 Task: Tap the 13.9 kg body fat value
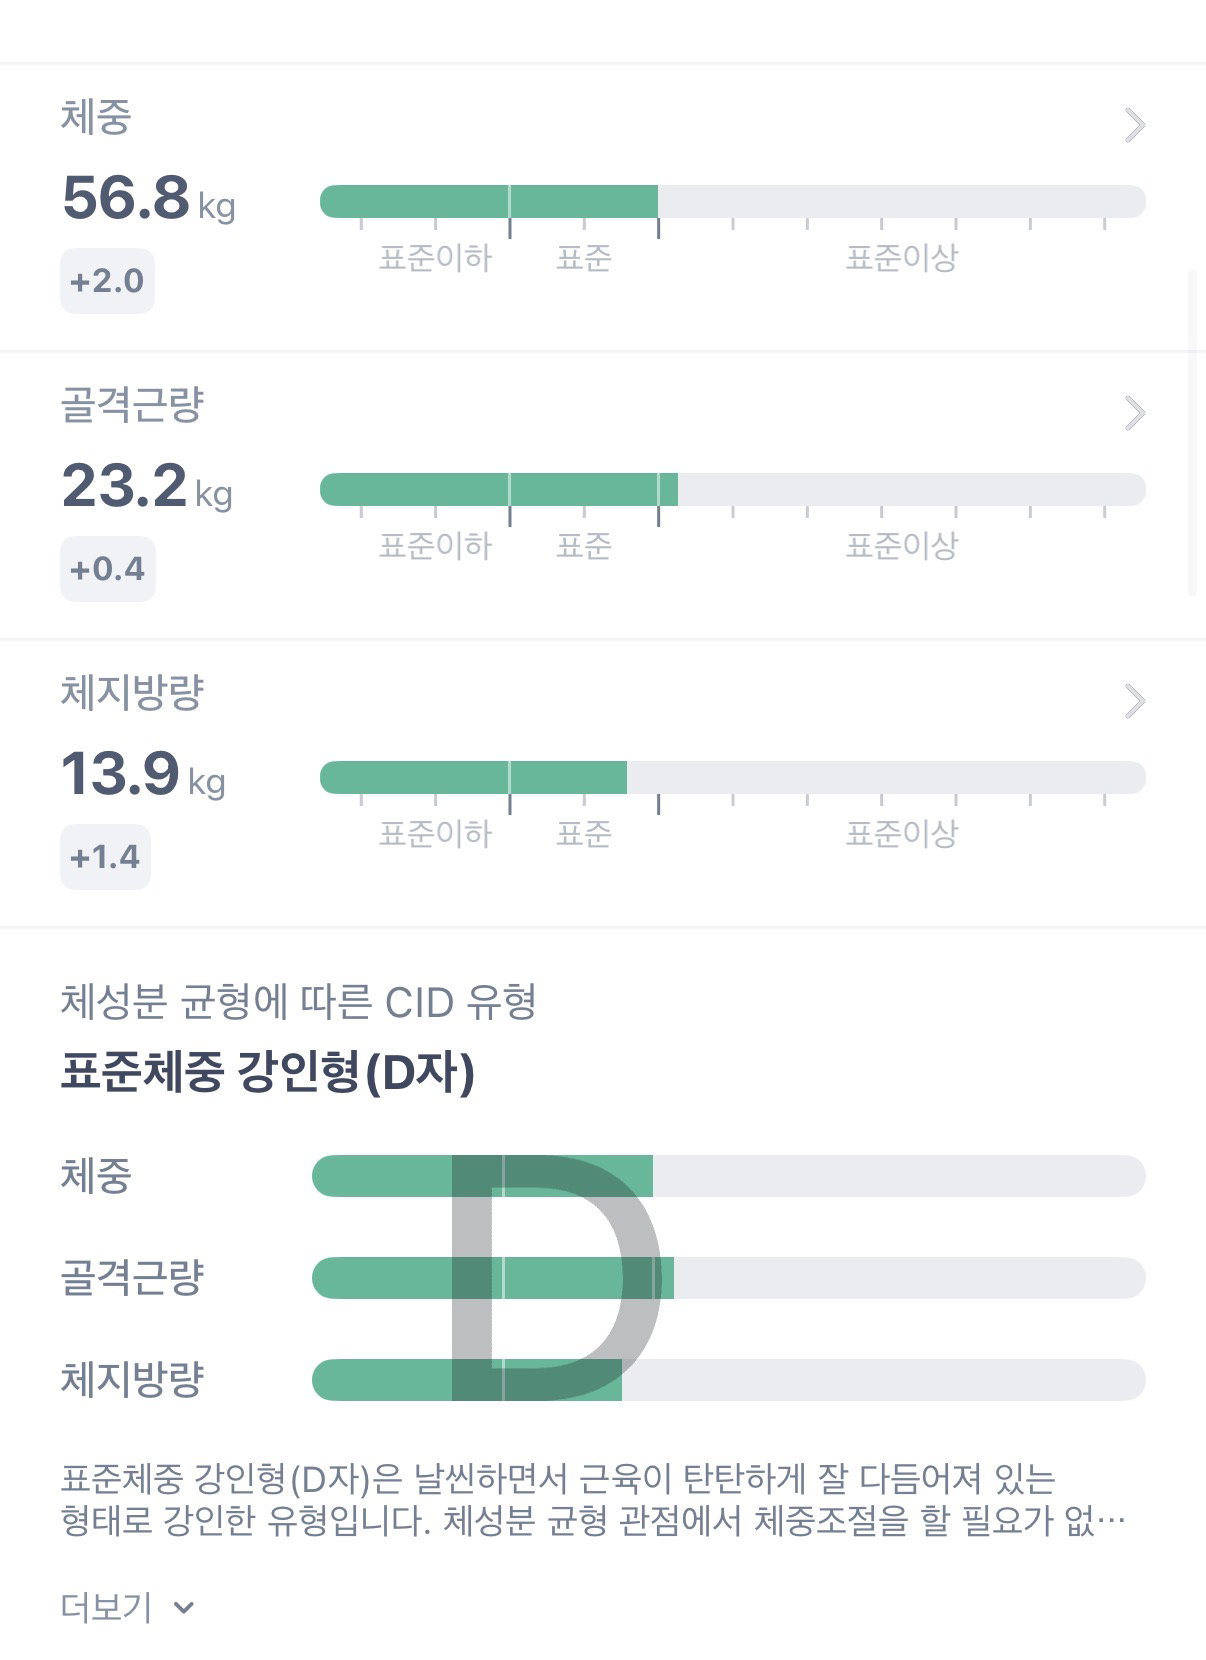pyautogui.click(x=144, y=773)
